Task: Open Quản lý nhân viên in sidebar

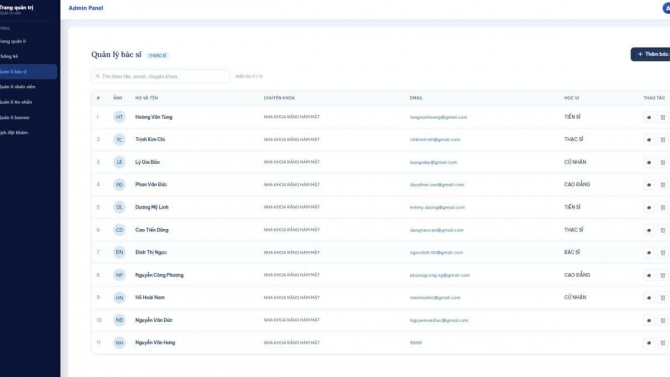Action: [27, 87]
